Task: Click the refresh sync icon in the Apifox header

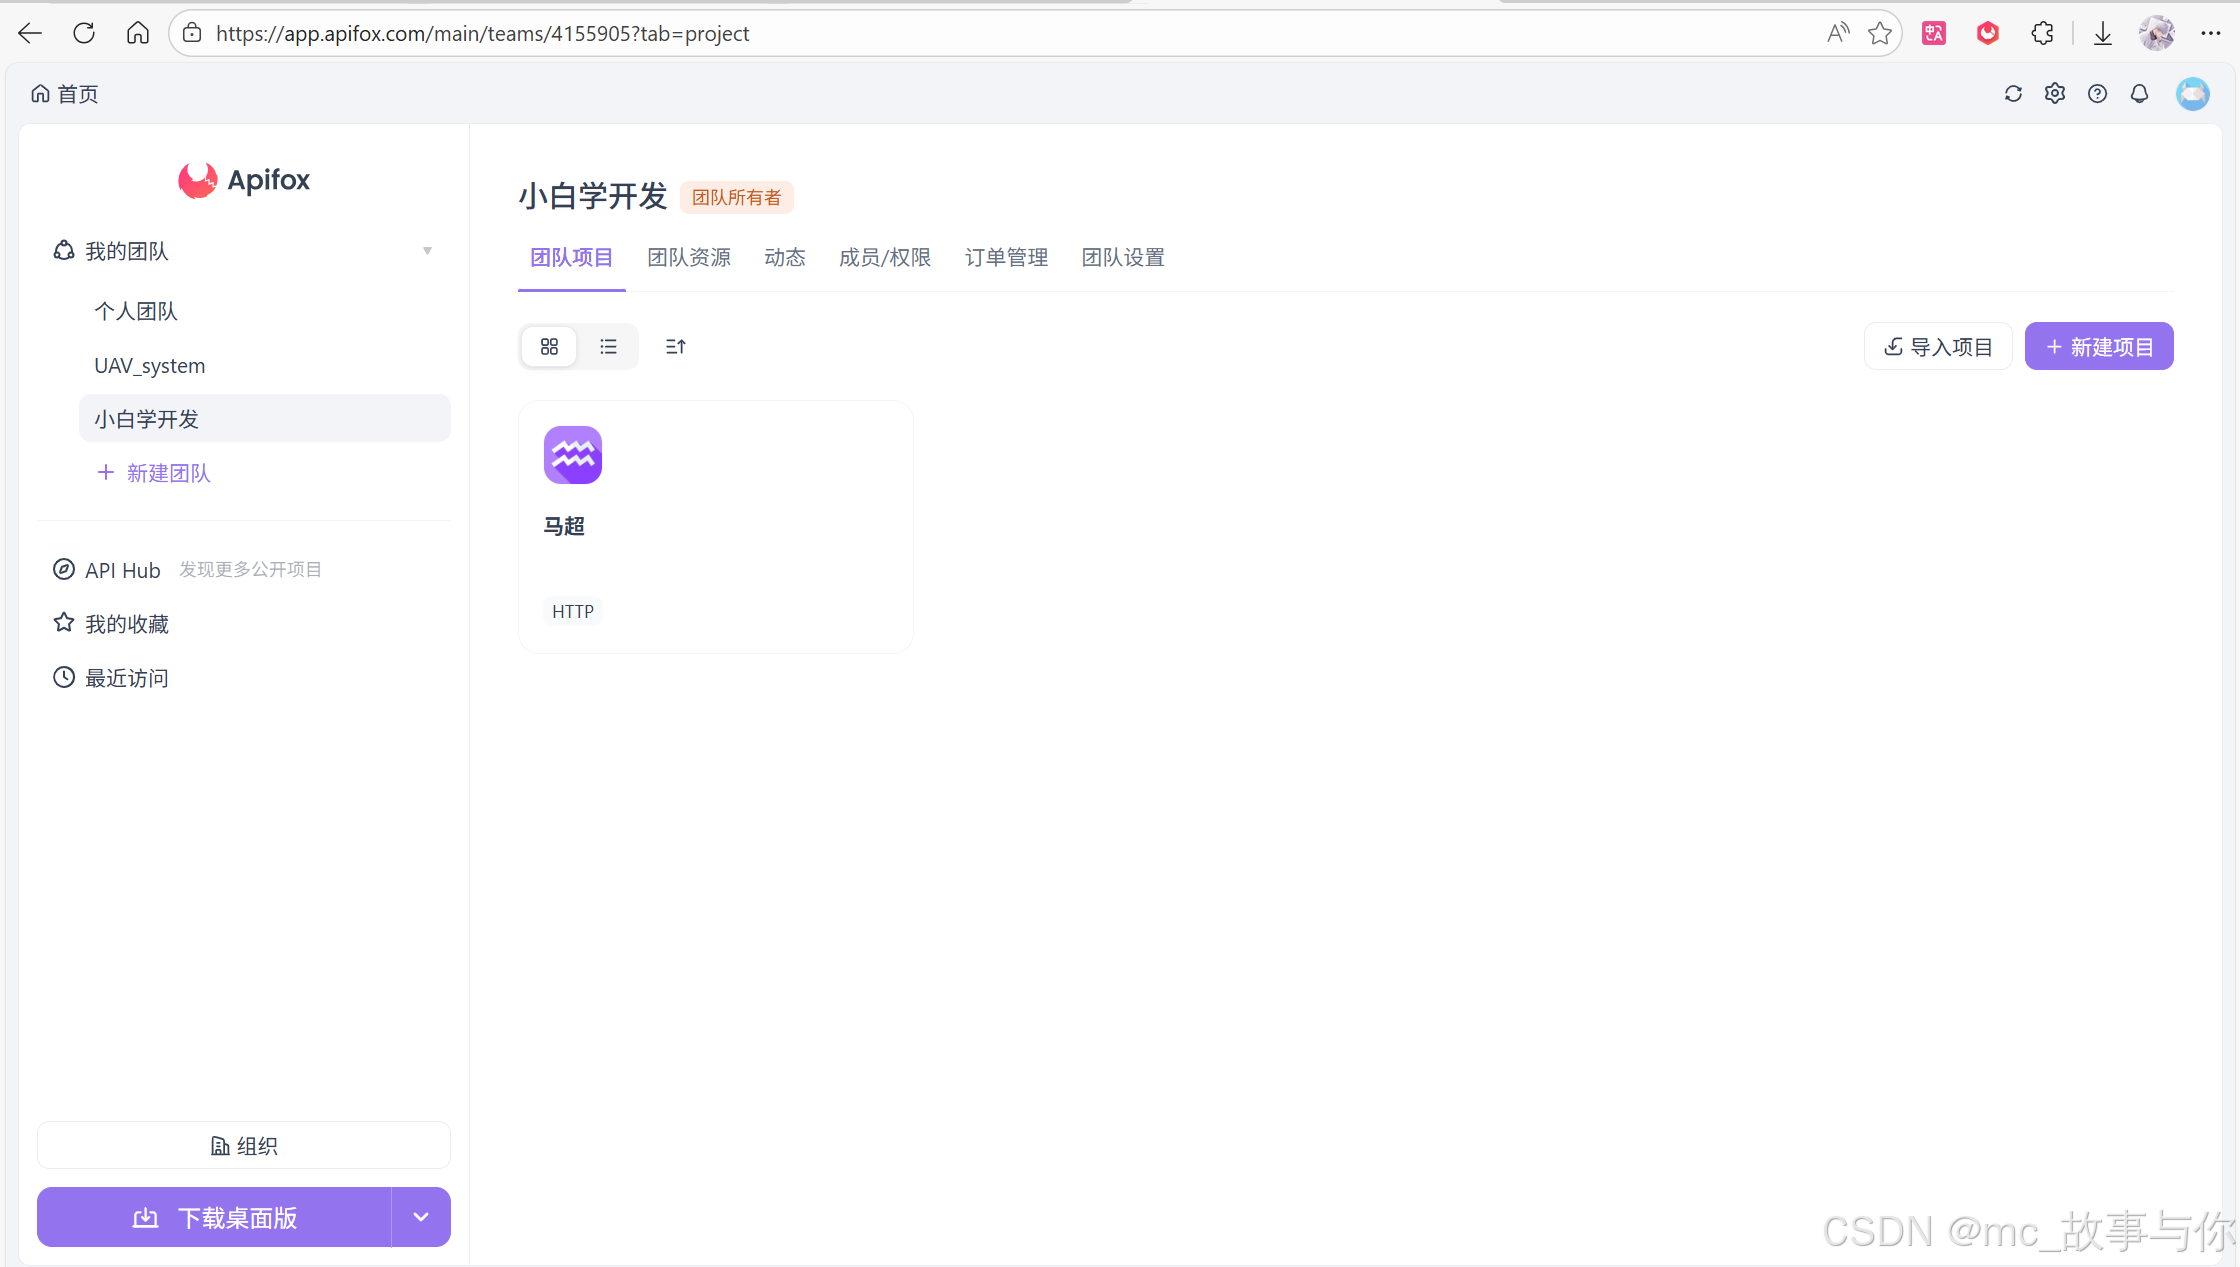Action: (x=2013, y=94)
